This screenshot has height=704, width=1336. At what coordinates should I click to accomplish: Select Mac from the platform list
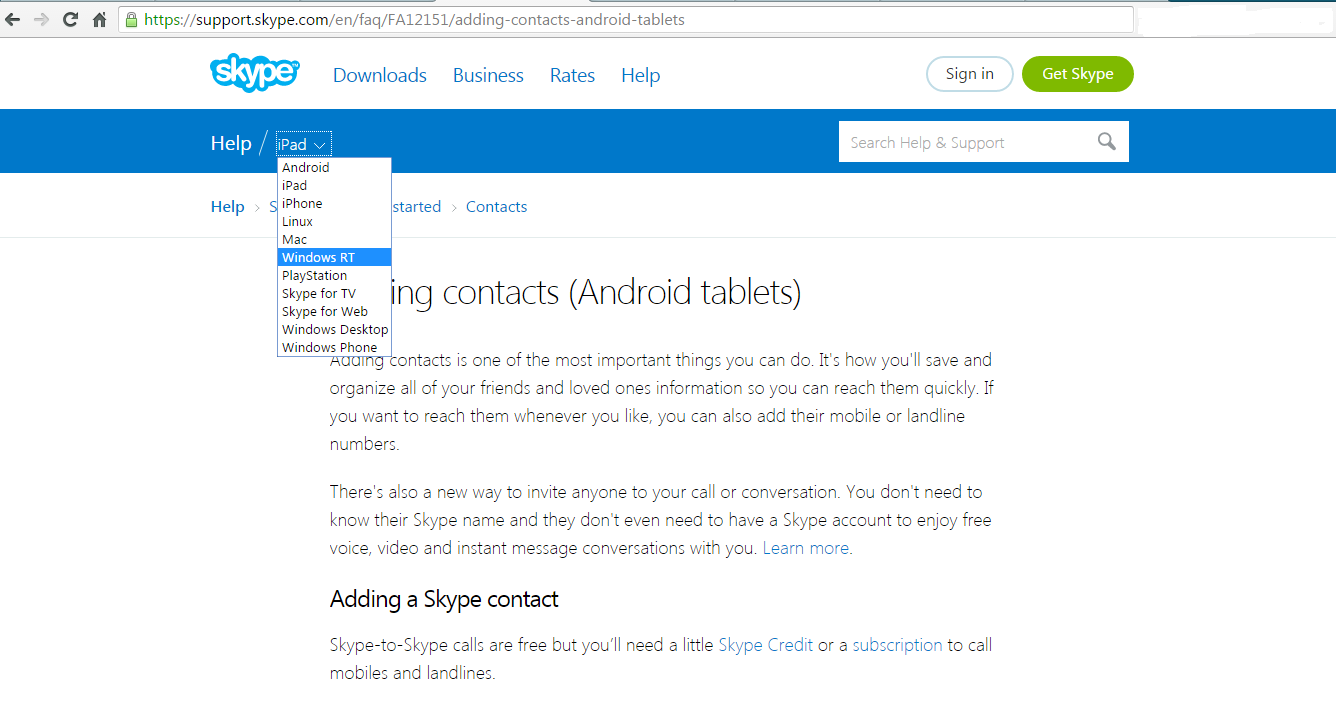pyautogui.click(x=334, y=240)
